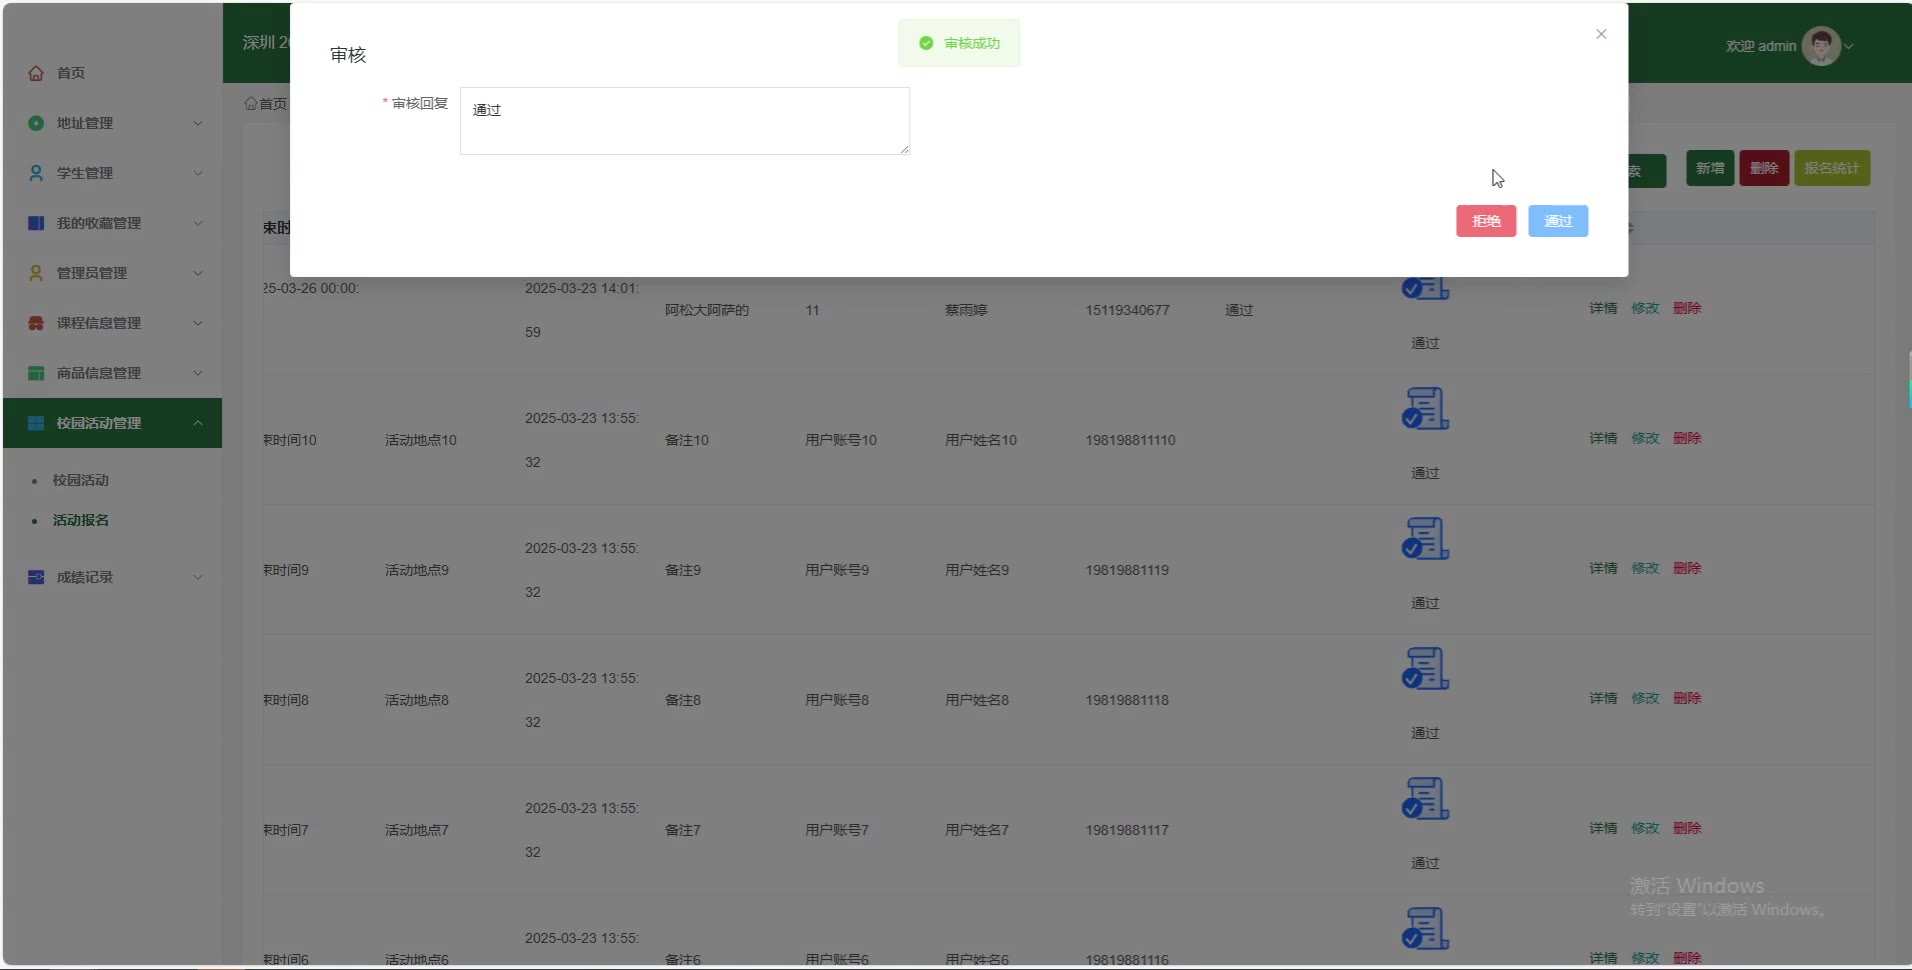Click the name cell 蔡雨婷

[966, 310]
